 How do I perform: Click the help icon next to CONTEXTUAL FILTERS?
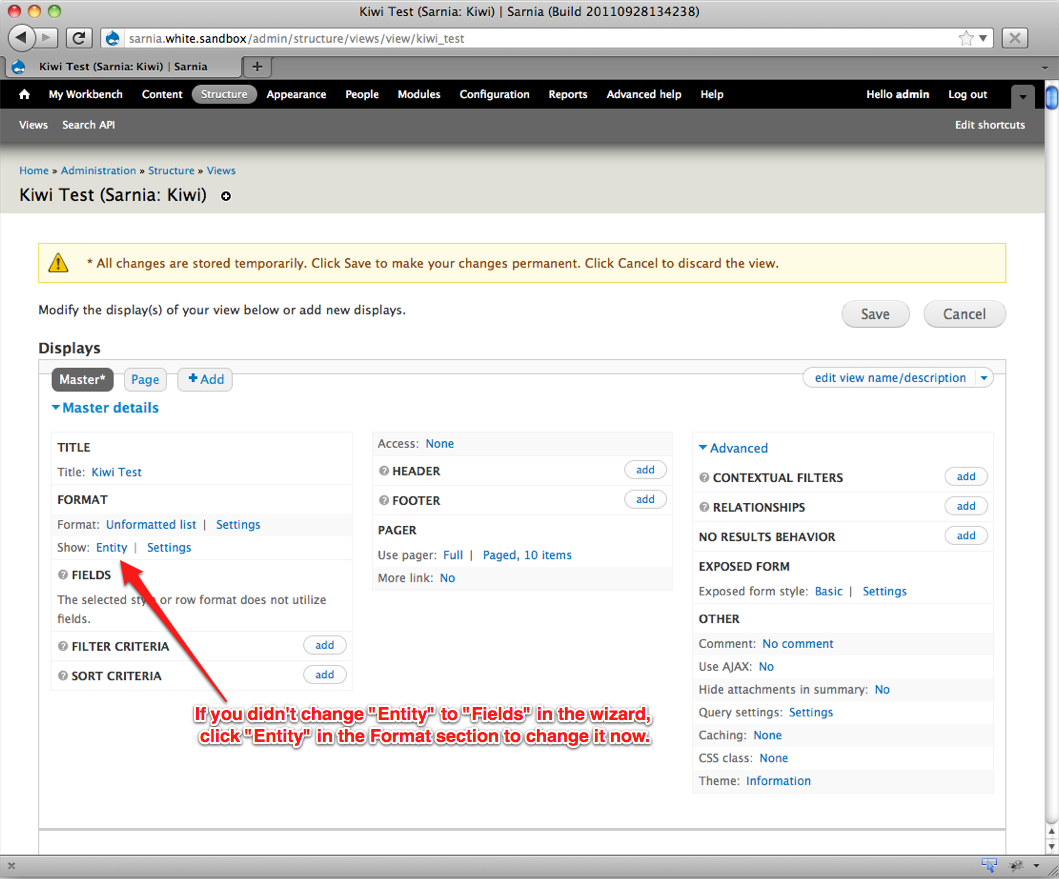tap(704, 478)
